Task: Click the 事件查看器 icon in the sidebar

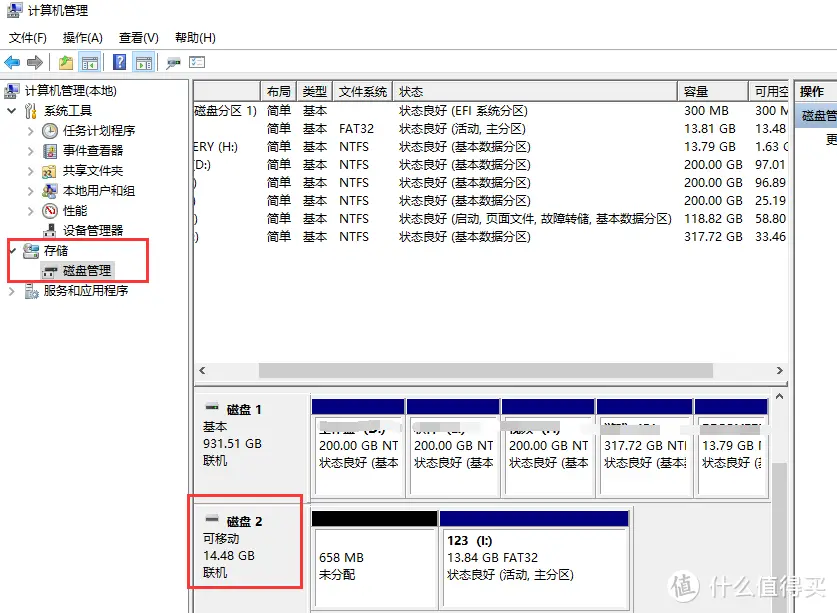Action: pos(49,150)
